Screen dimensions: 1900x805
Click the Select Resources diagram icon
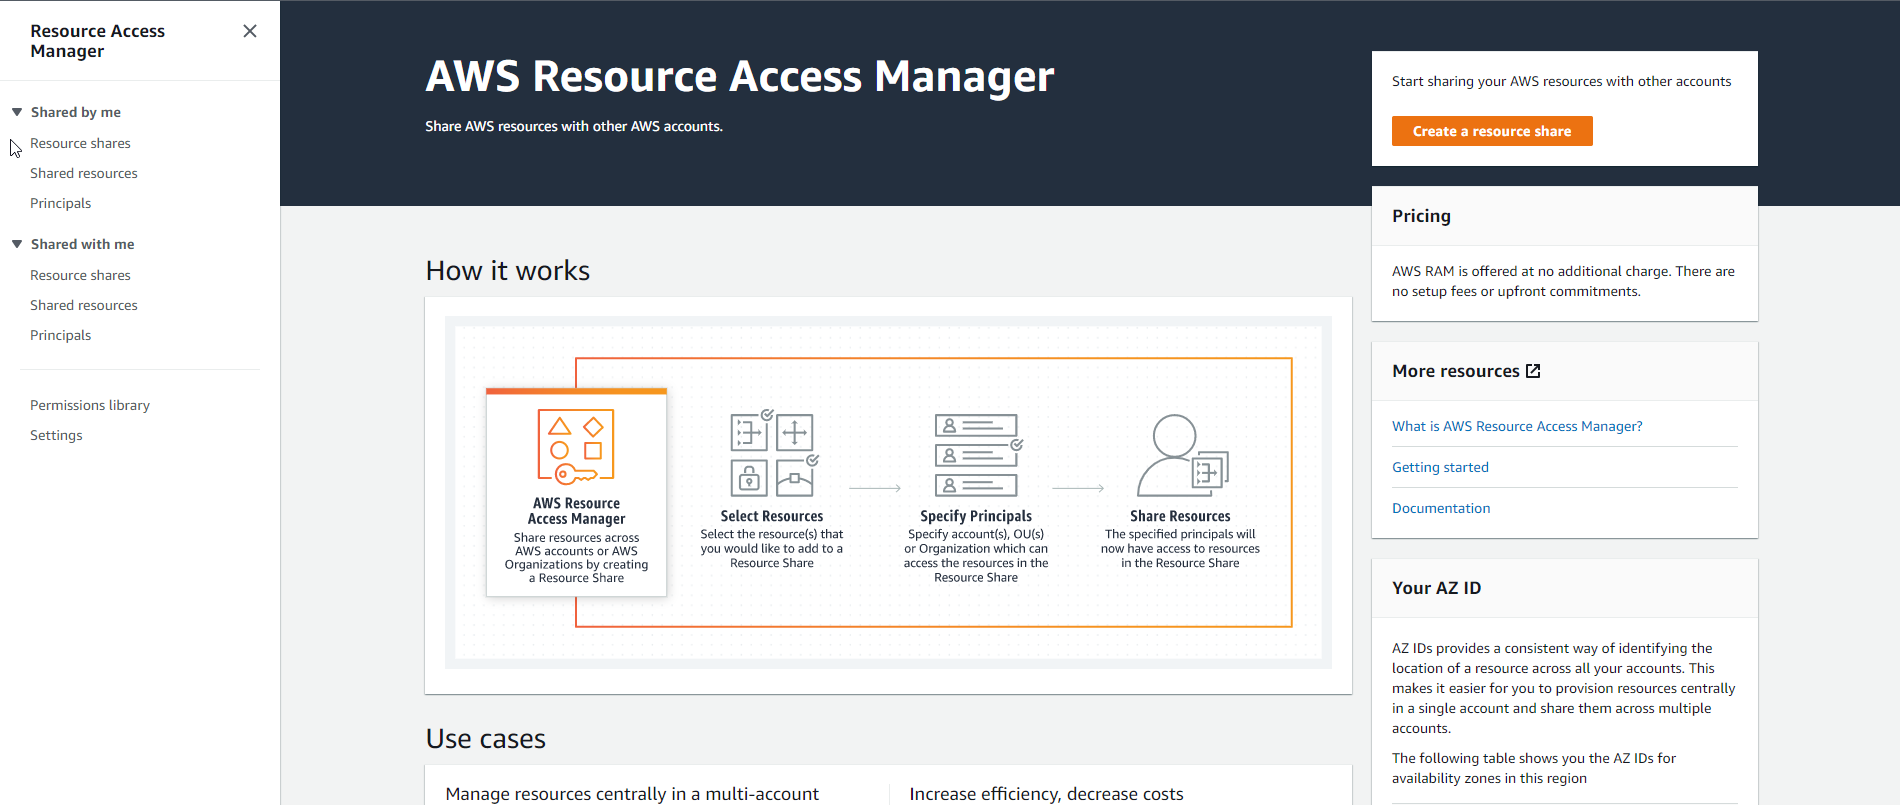(x=775, y=453)
